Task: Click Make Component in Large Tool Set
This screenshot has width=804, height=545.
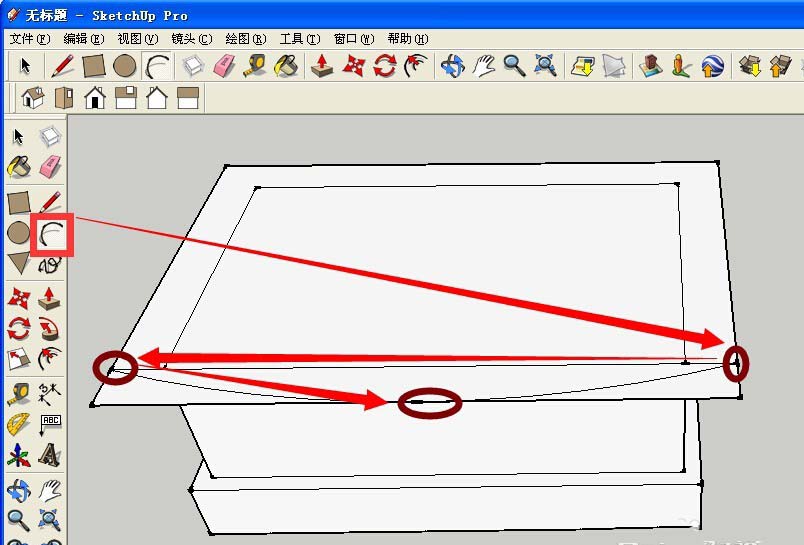Action: [50, 136]
